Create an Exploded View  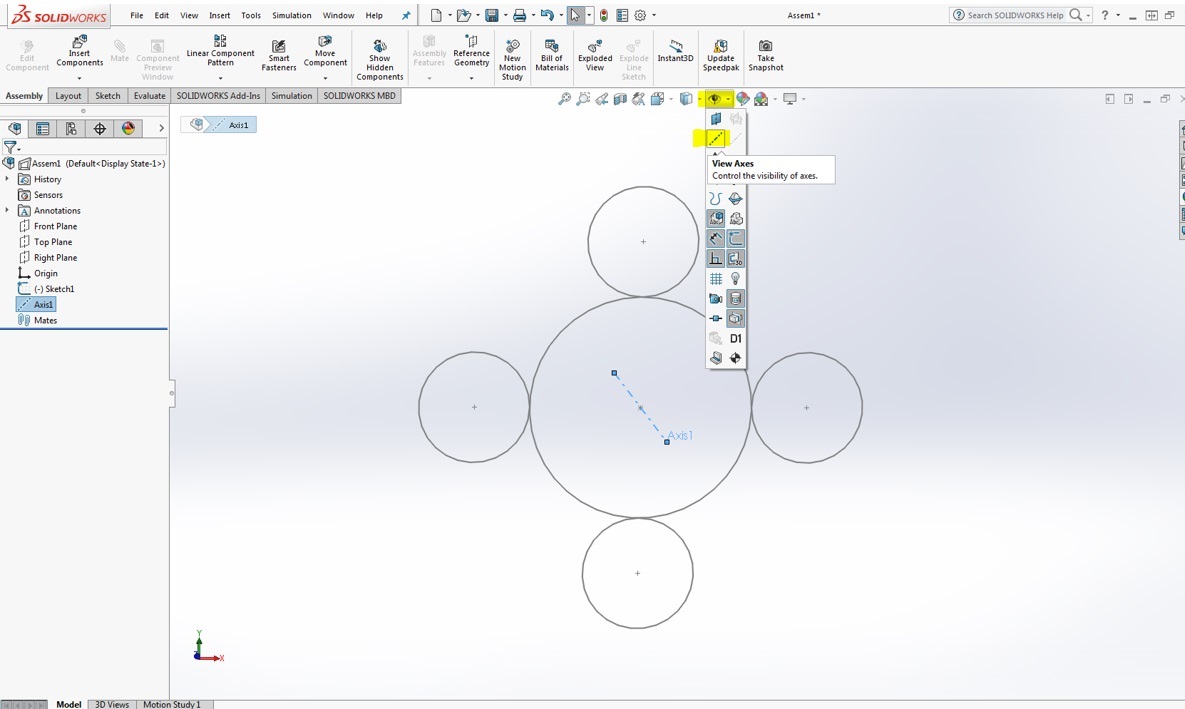point(596,56)
